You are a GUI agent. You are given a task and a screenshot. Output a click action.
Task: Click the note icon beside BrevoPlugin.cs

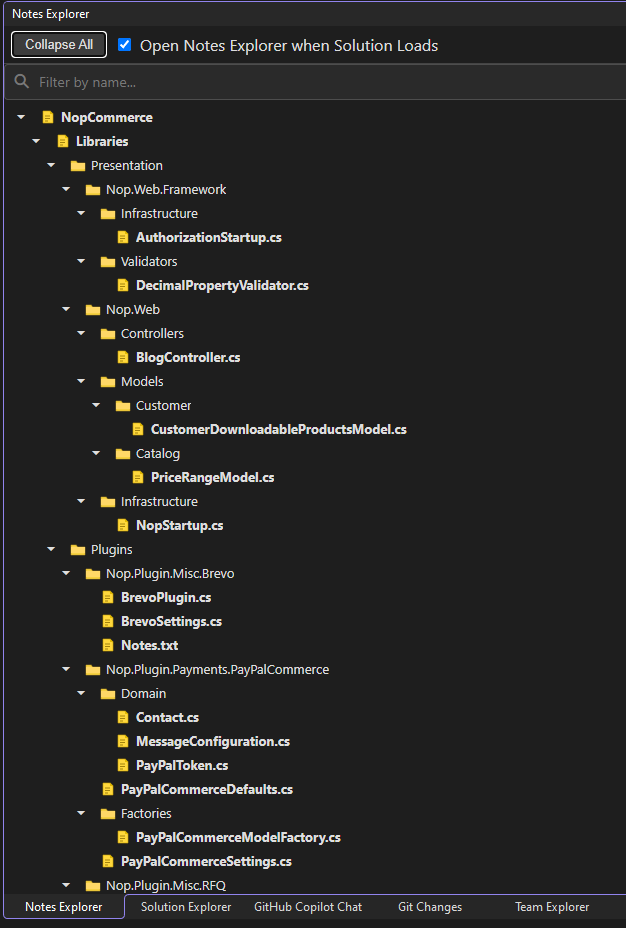click(108, 598)
